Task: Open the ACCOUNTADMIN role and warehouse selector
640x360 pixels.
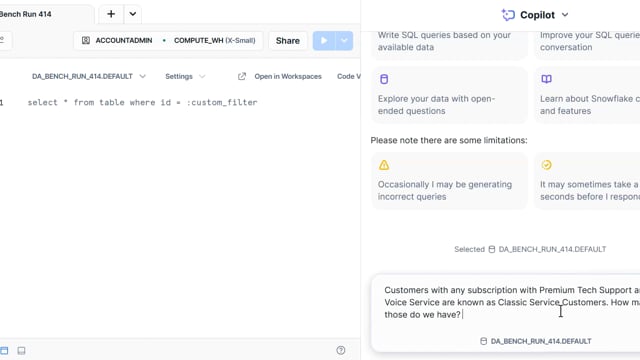Action: point(168,40)
